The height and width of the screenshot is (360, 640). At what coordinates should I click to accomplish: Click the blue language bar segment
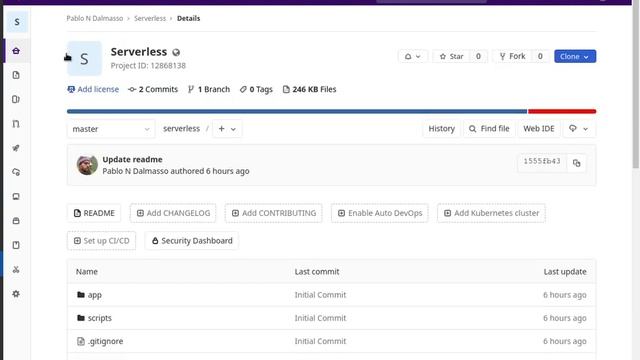[297, 111]
